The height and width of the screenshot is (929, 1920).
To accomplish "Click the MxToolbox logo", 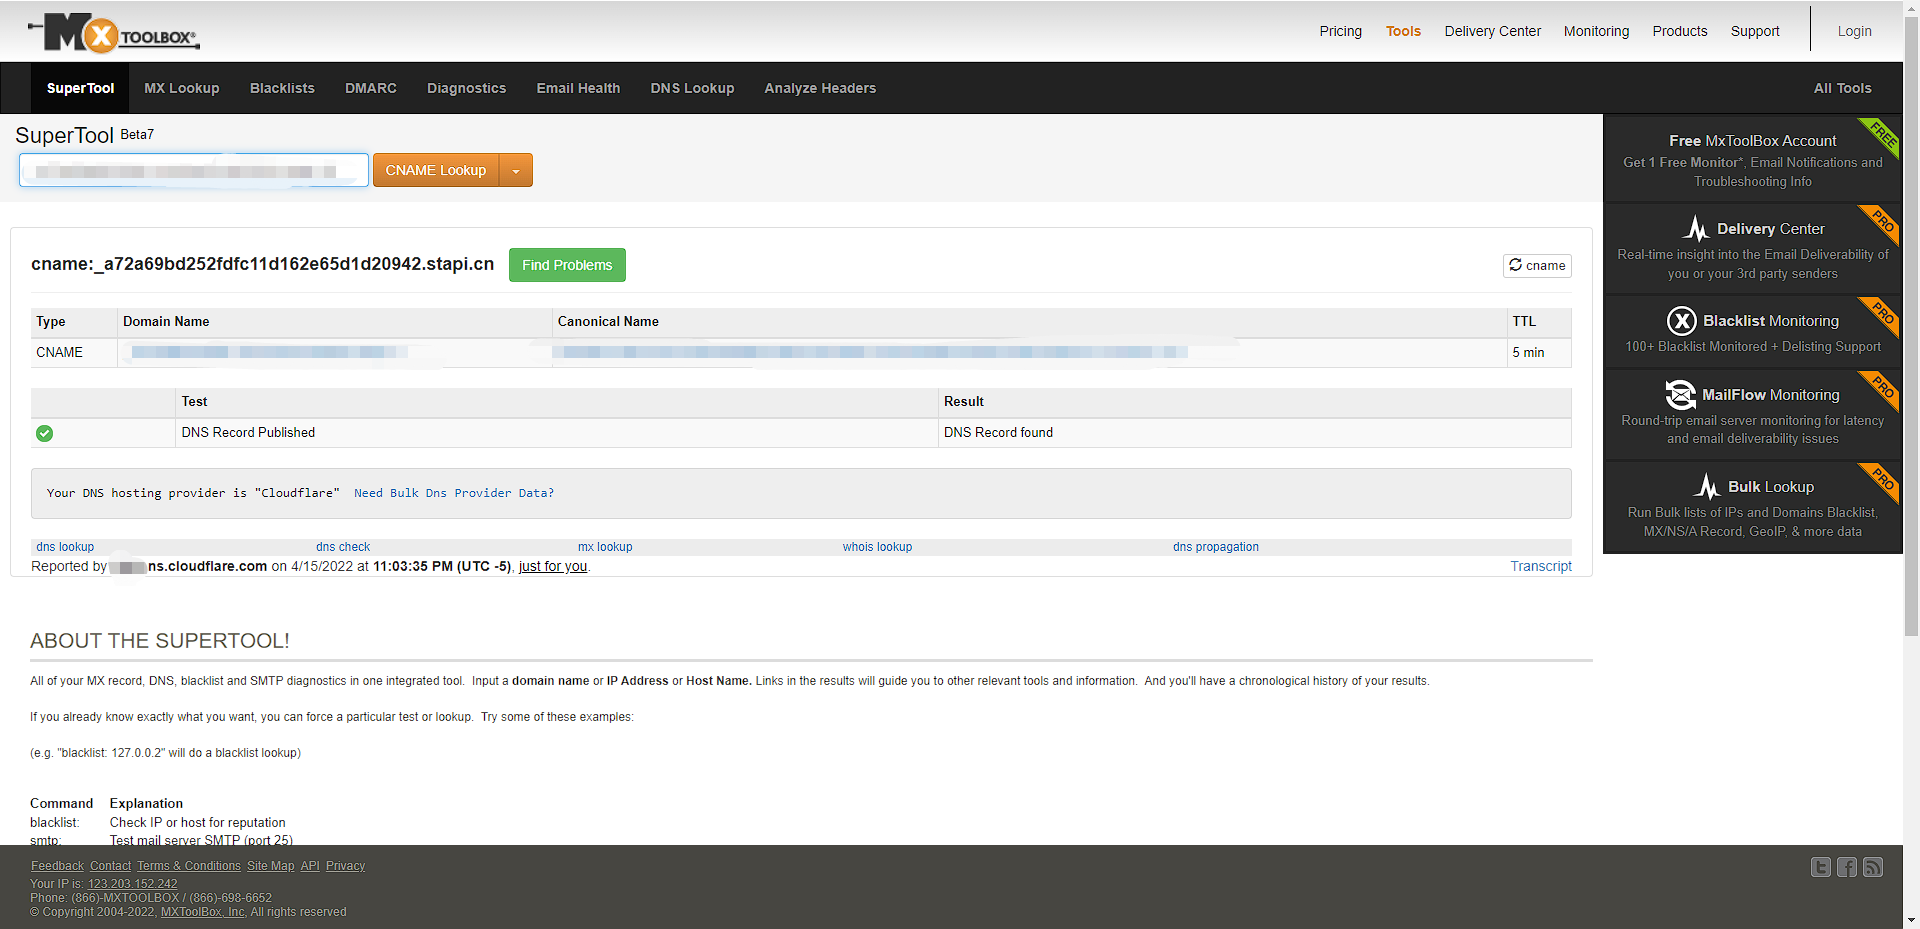I will pos(113,33).
